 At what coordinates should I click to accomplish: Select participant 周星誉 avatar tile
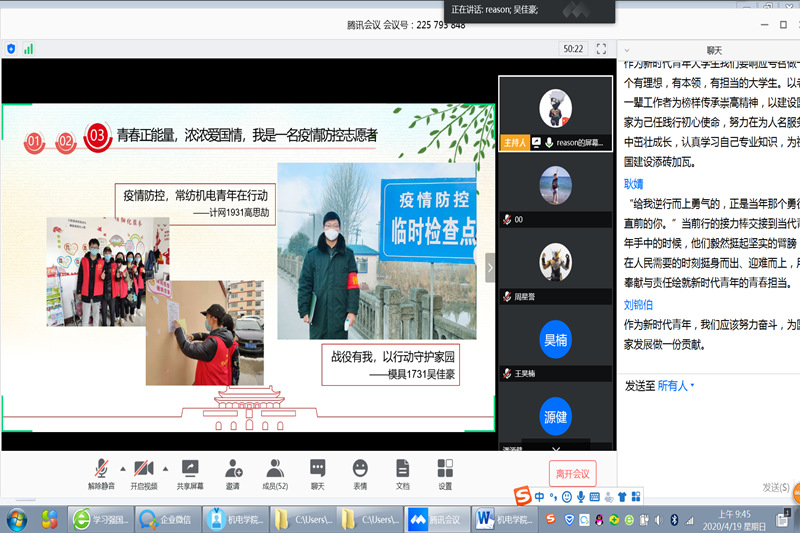[556, 267]
